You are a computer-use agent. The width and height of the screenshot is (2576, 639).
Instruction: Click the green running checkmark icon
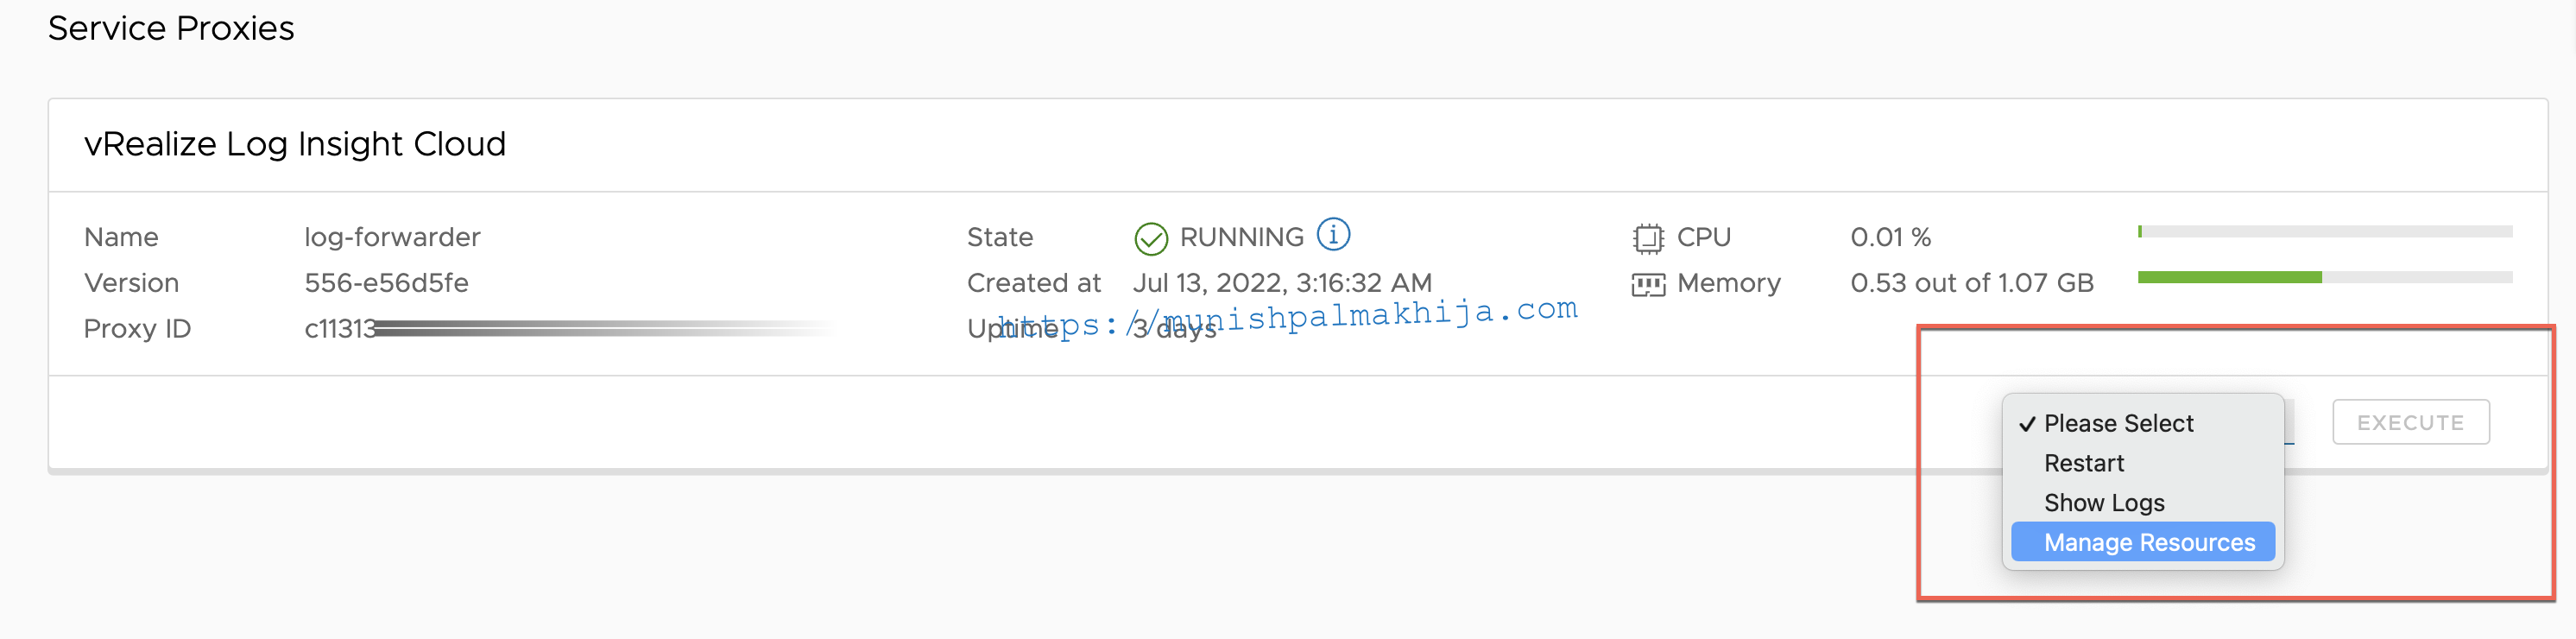click(1151, 239)
